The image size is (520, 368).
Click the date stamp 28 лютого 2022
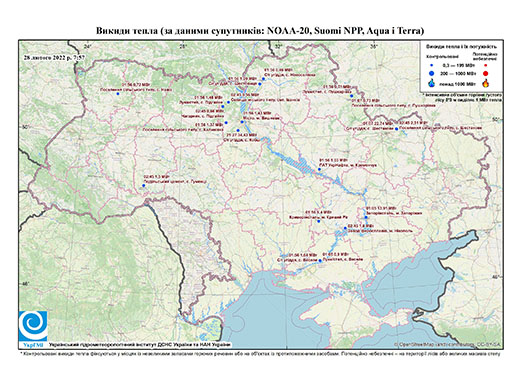[54, 57]
